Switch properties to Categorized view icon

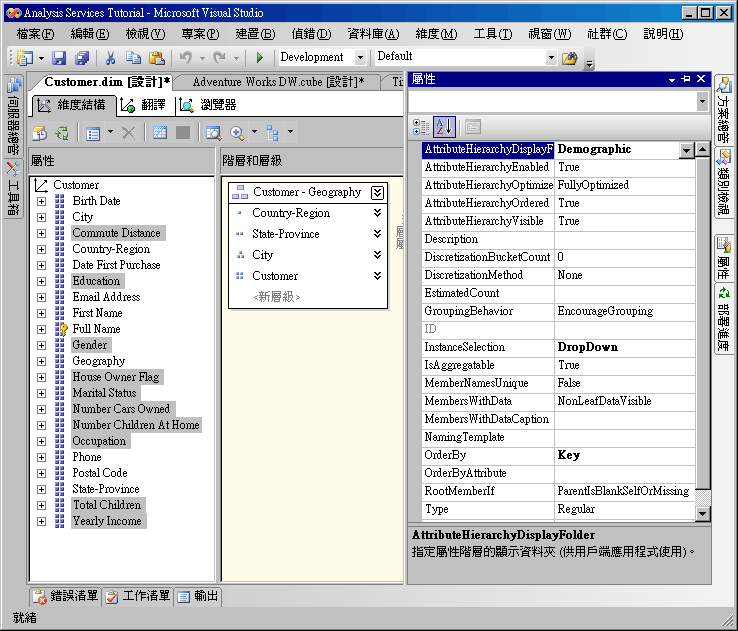421,127
